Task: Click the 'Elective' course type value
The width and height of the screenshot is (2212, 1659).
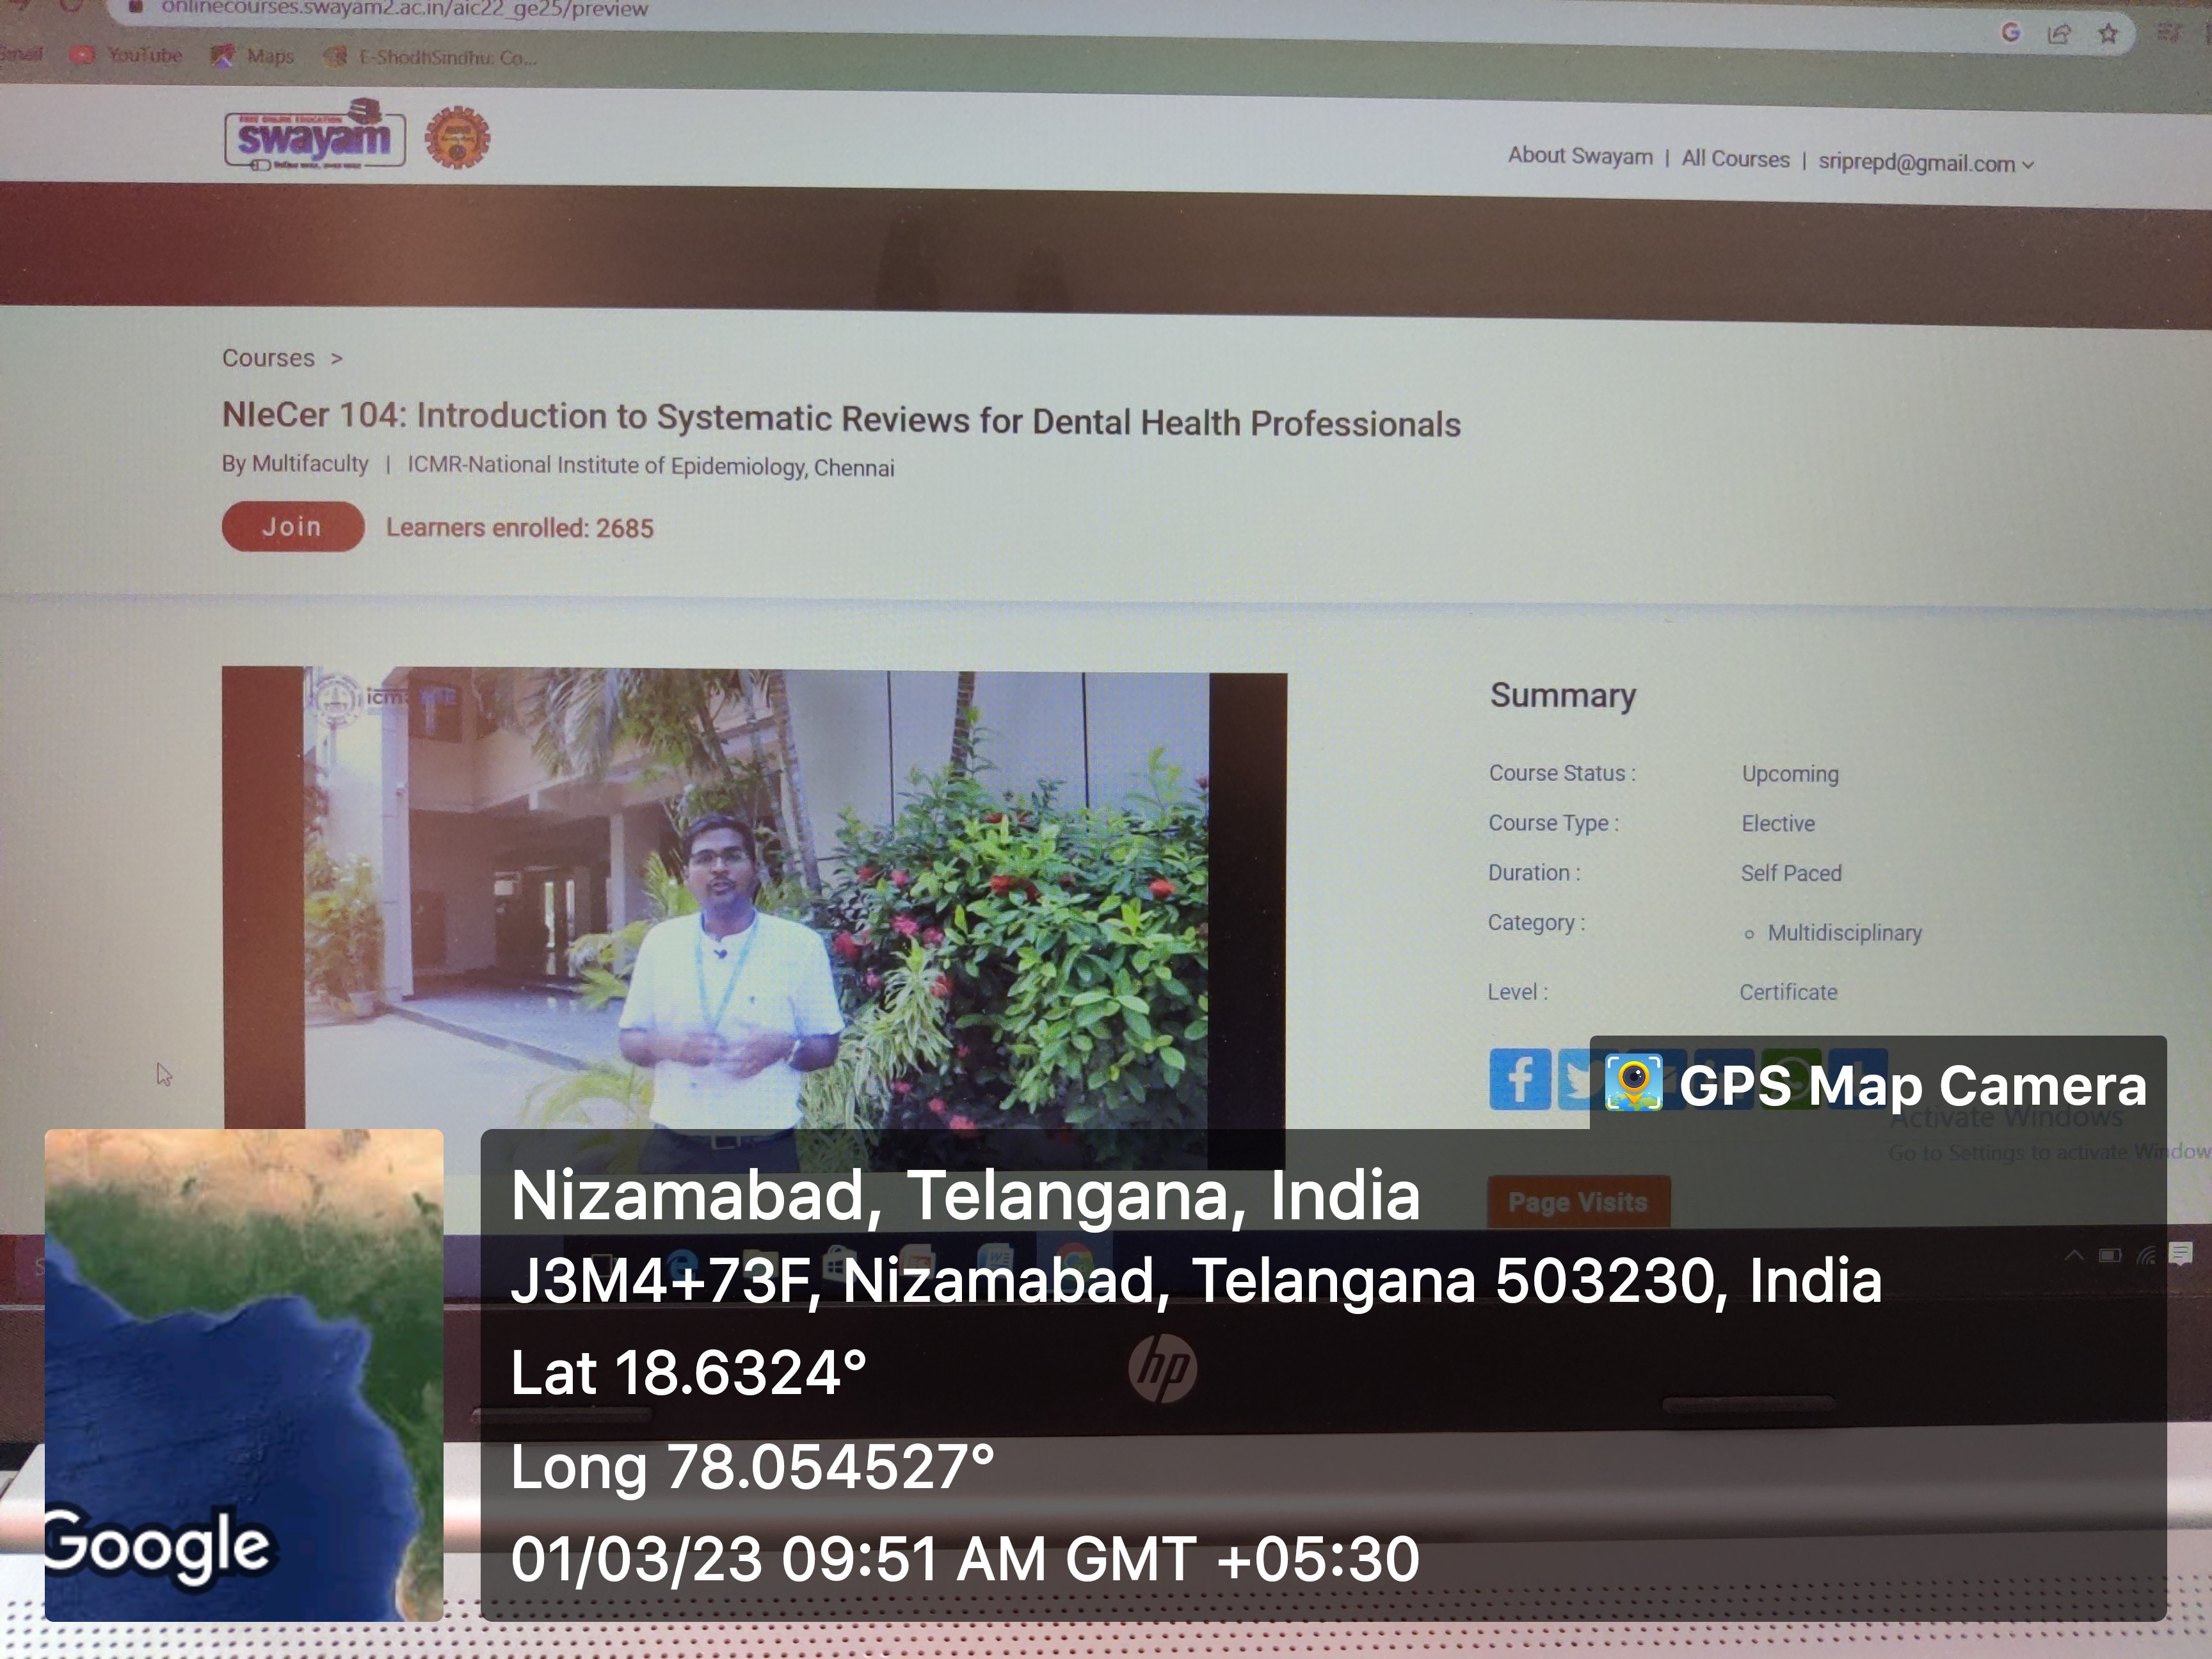Action: [x=1778, y=823]
